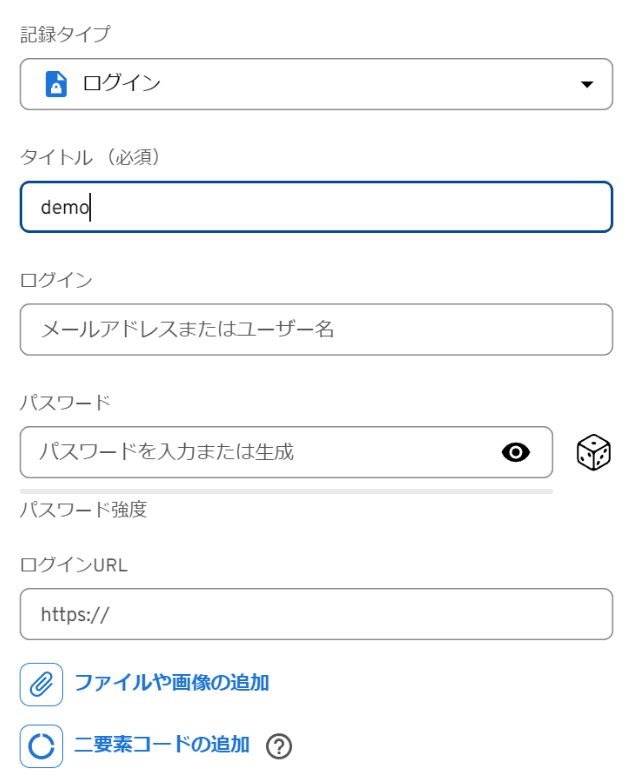Click the パスワード強度 label
Image resolution: width=632 pixels, height=776 pixels.
click(x=84, y=509)
